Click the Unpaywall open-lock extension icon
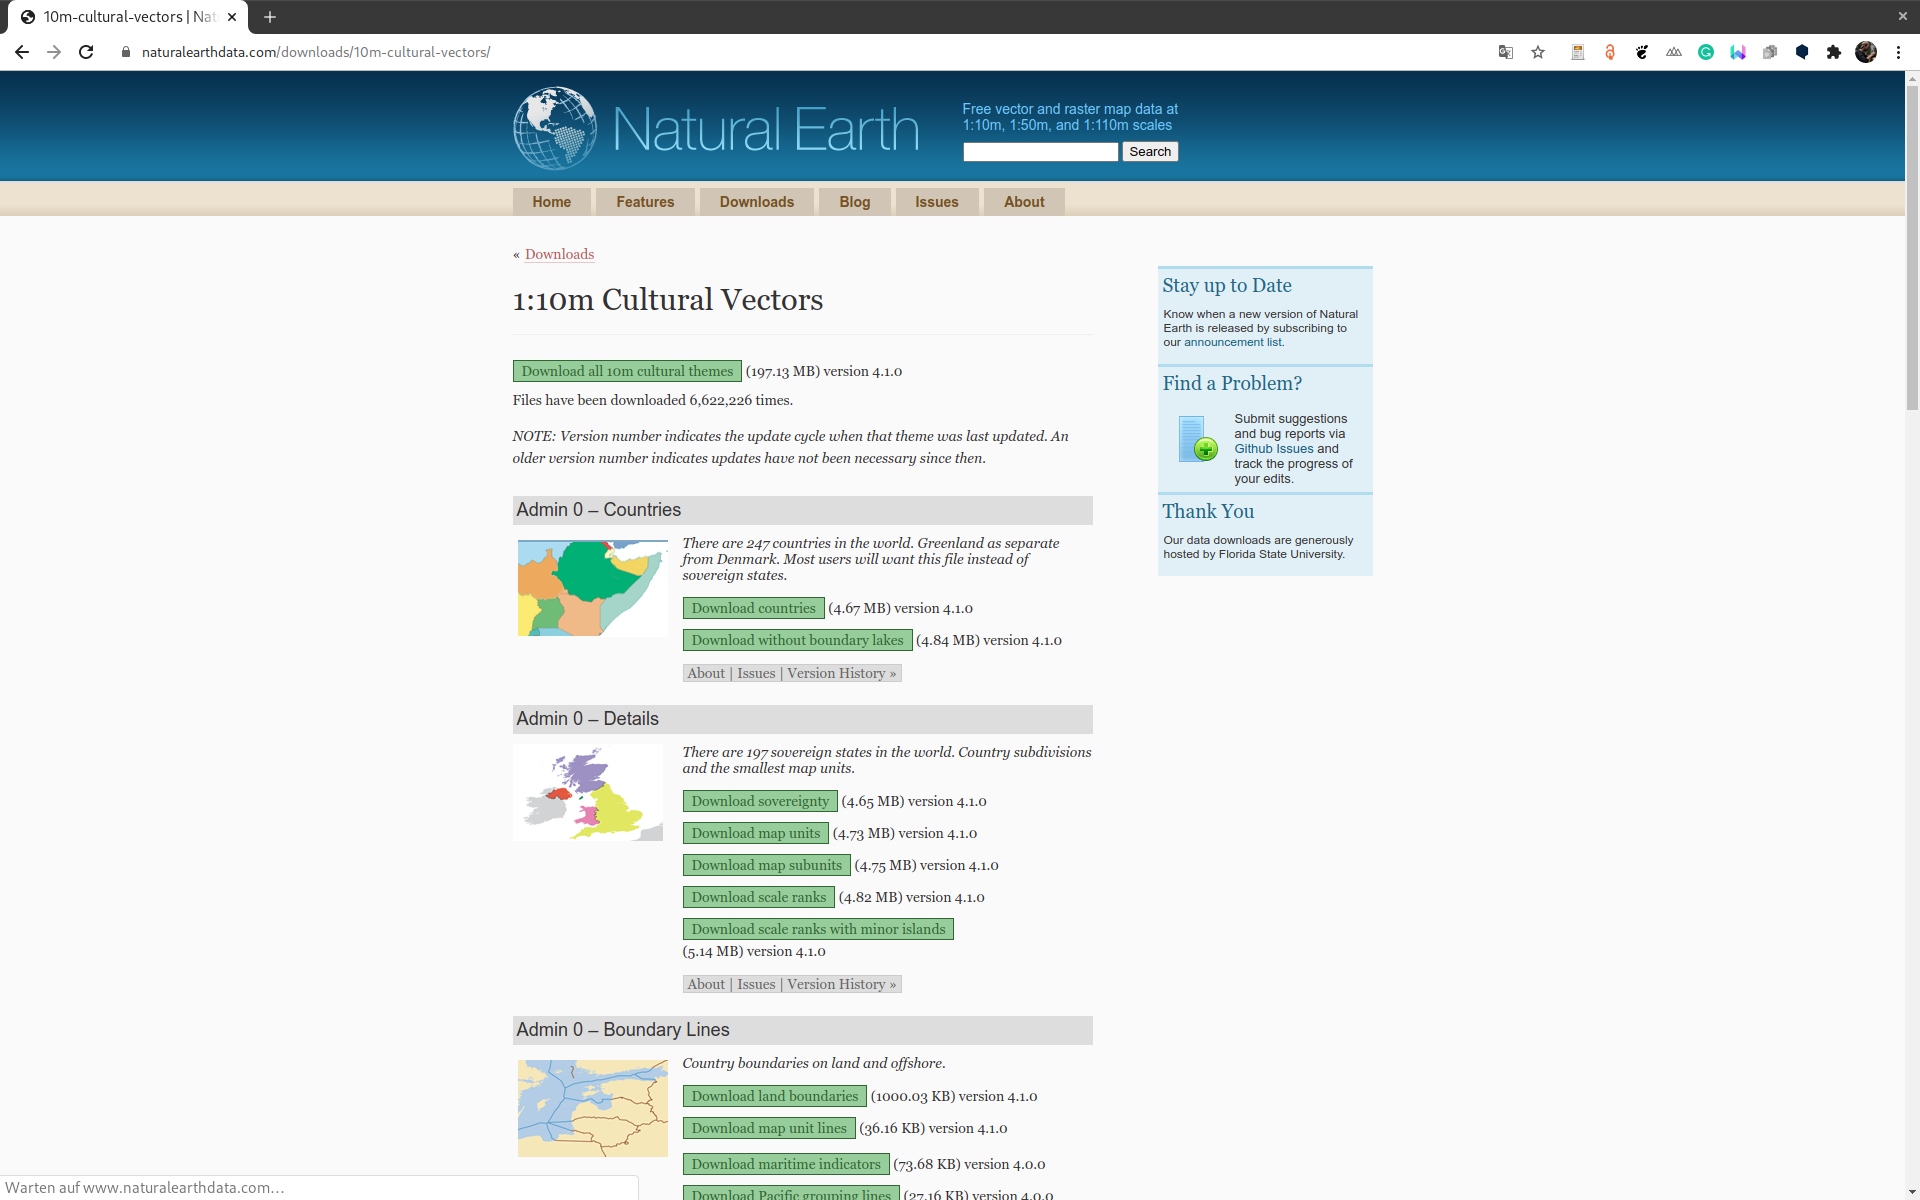Image resolution: width=1920 pixels, height=1200 pixels. [1610, 52]
